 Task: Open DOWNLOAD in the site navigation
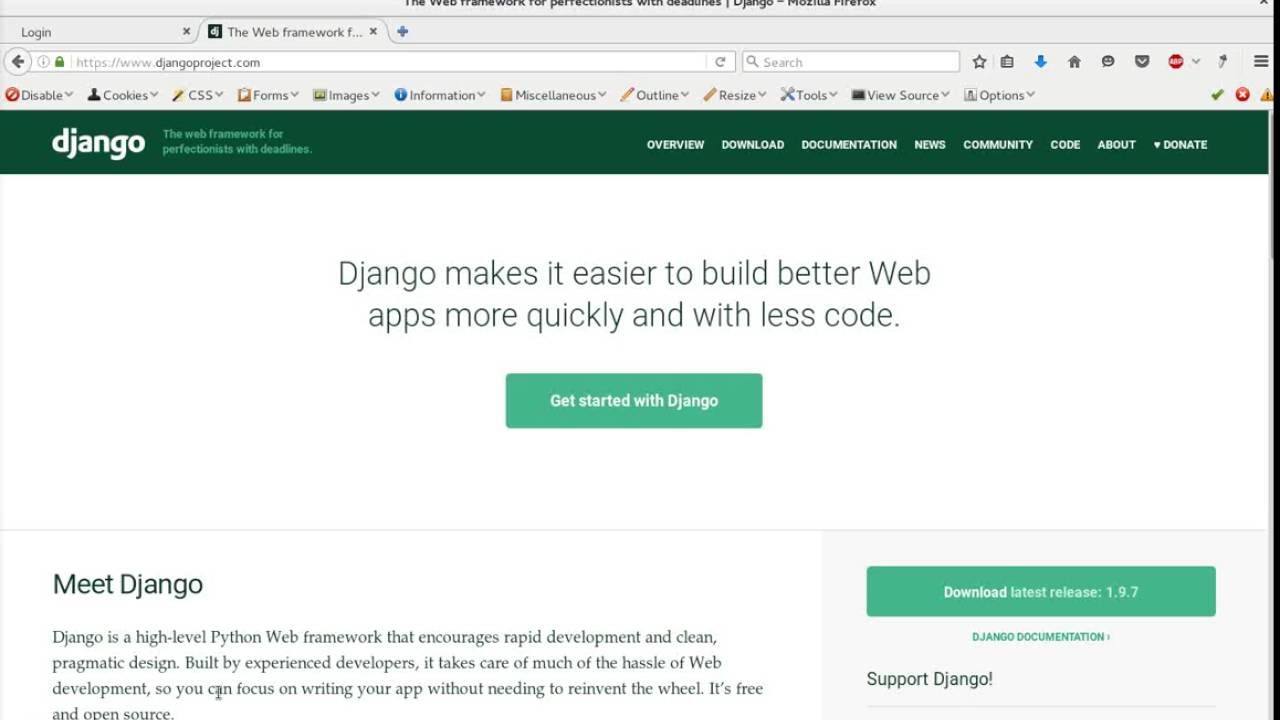[752, 144]
